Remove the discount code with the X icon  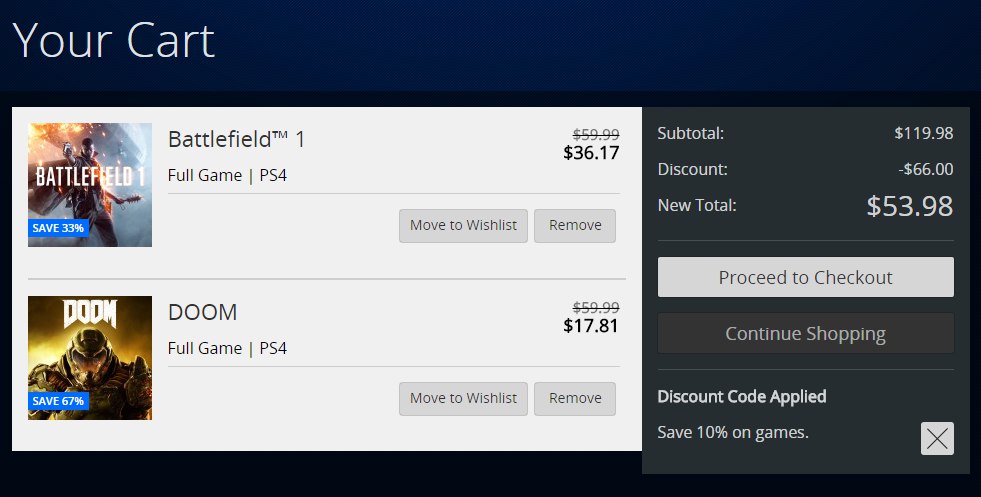[x=937, y=438]
